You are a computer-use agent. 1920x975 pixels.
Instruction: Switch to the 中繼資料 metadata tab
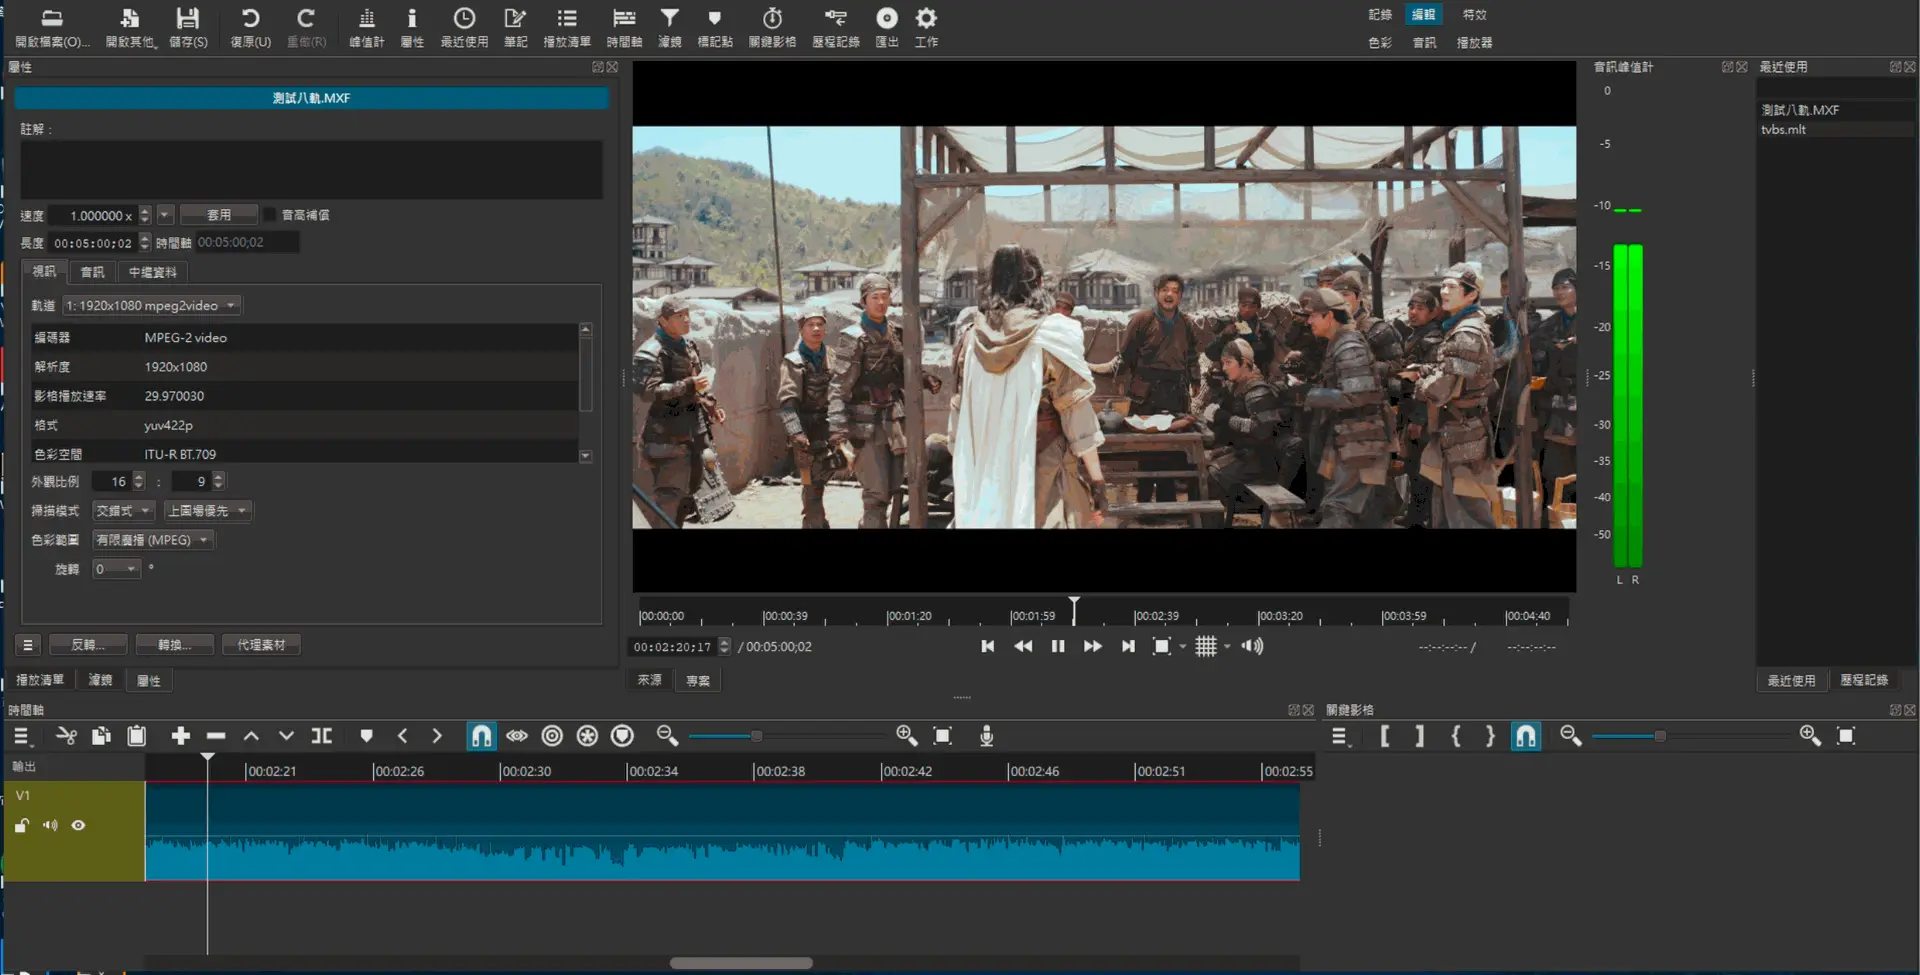coord(152,272)
